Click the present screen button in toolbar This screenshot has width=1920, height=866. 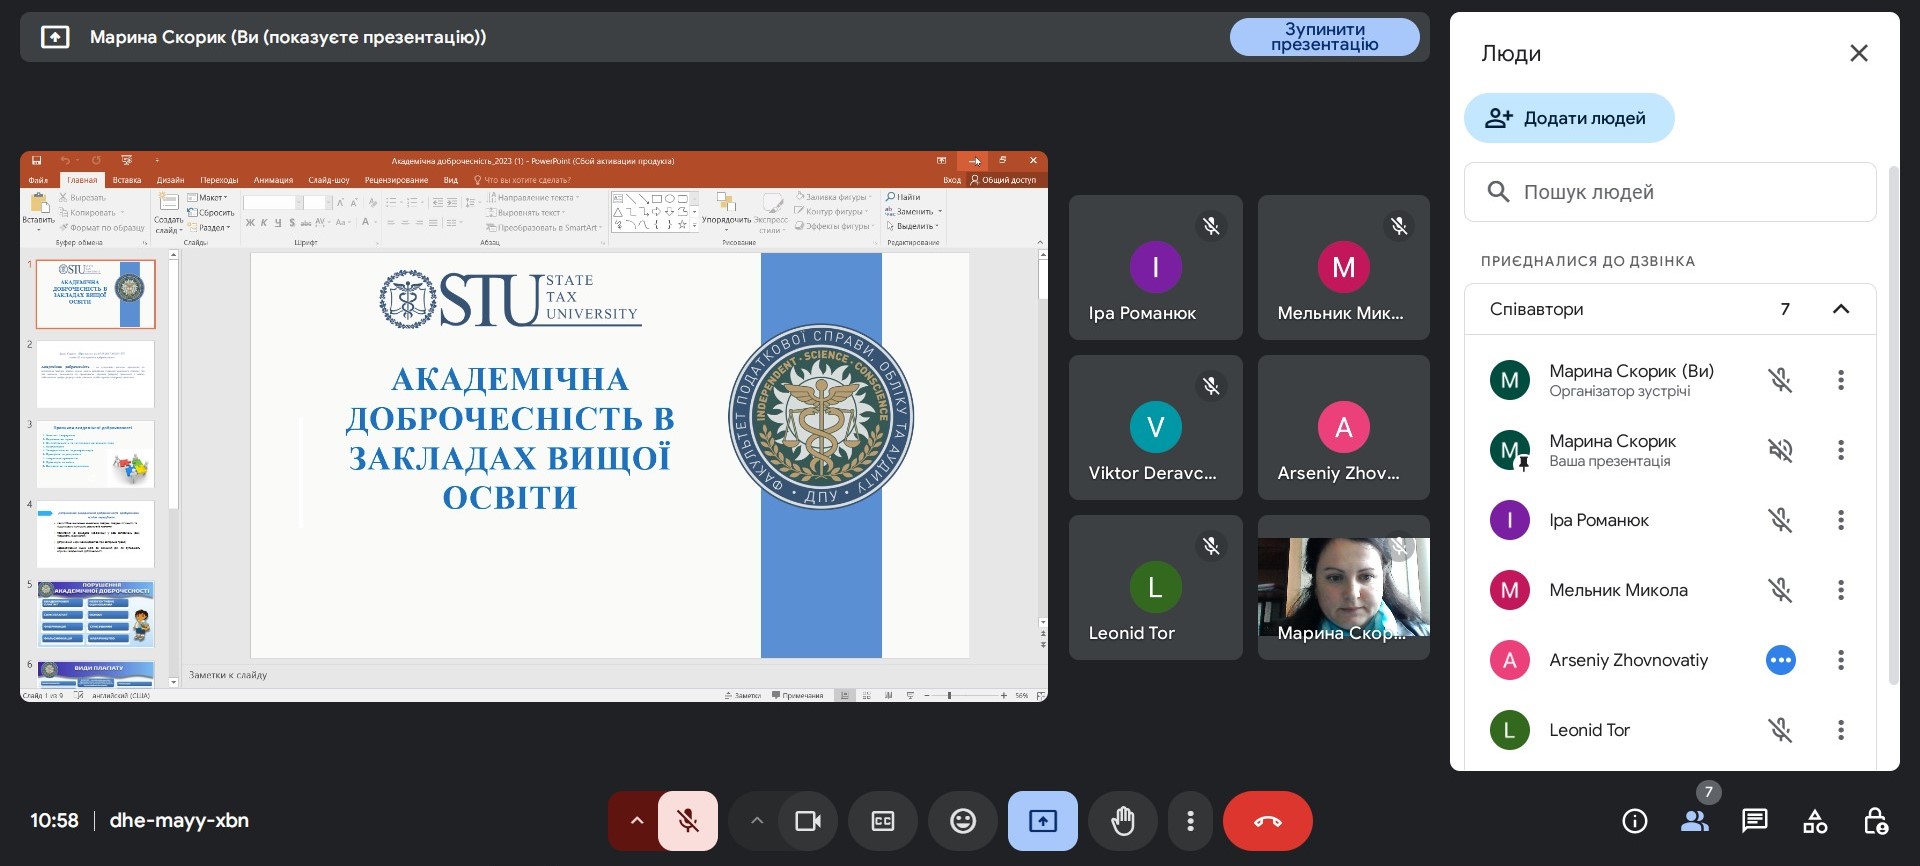(1043, 821)
